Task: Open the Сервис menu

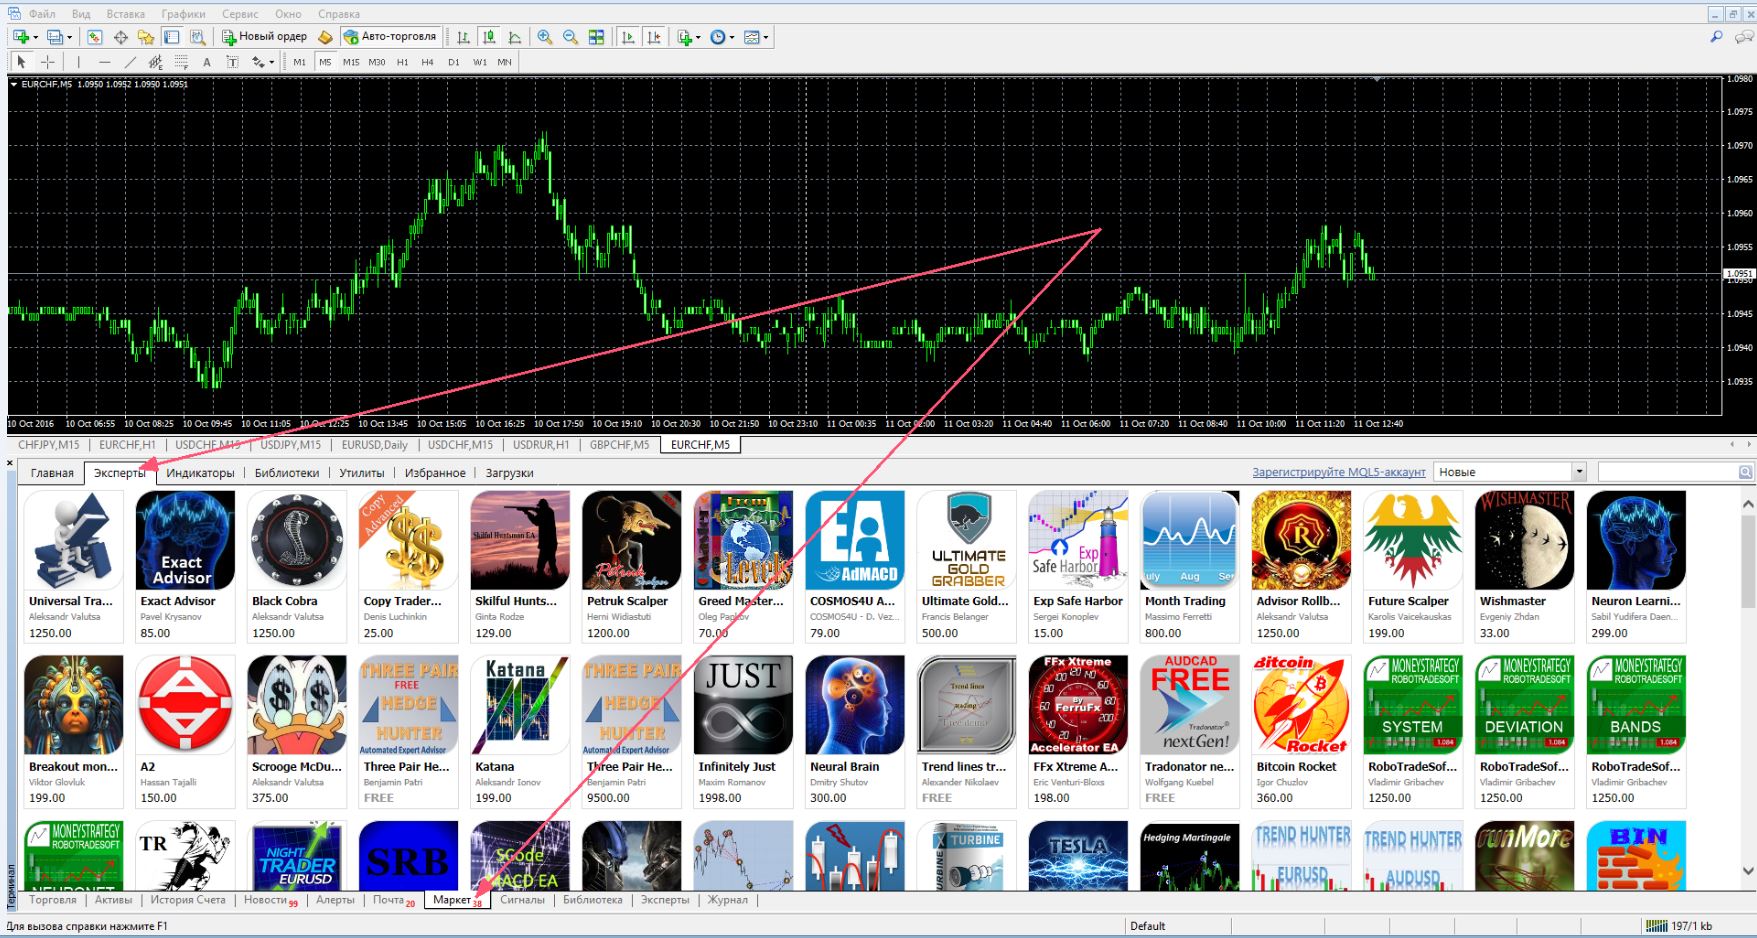Action: tap(240, 14)
